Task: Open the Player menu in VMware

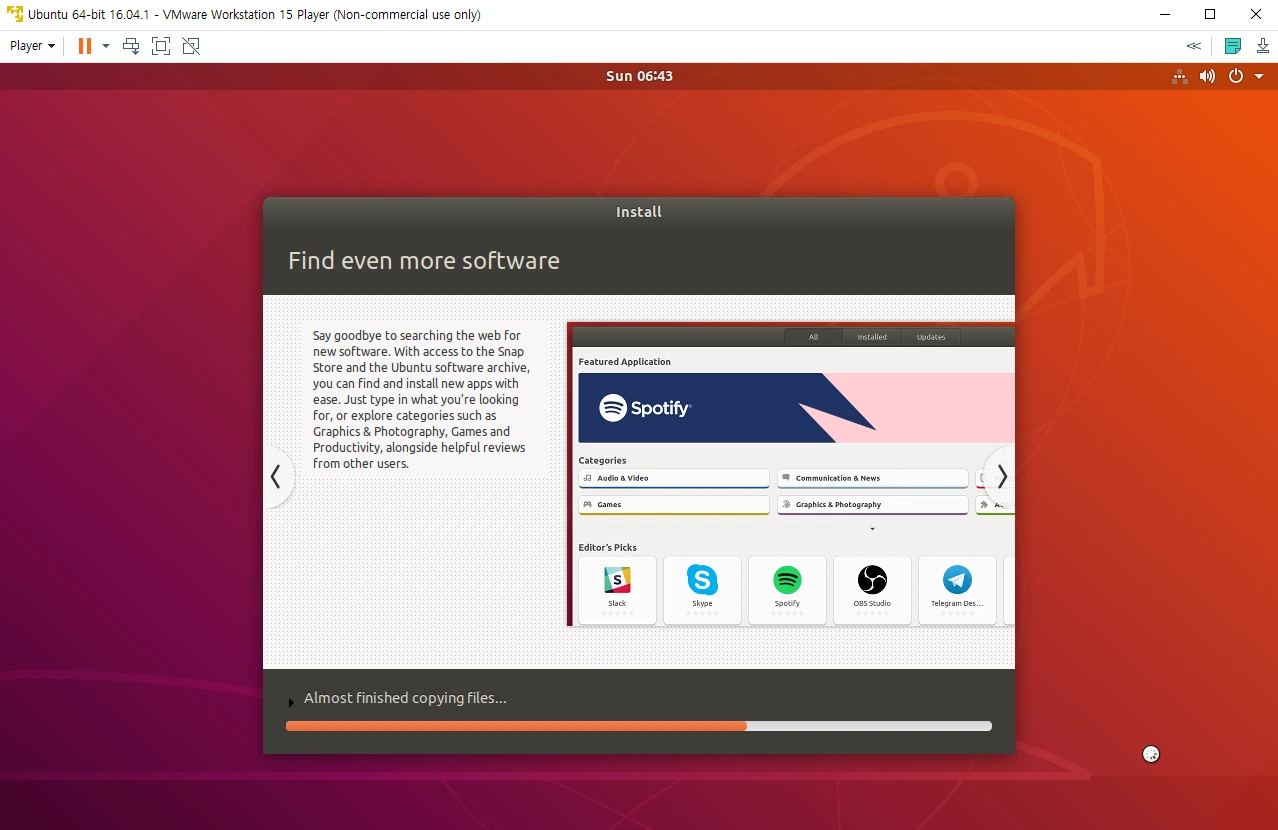Action: click(32, 46)
